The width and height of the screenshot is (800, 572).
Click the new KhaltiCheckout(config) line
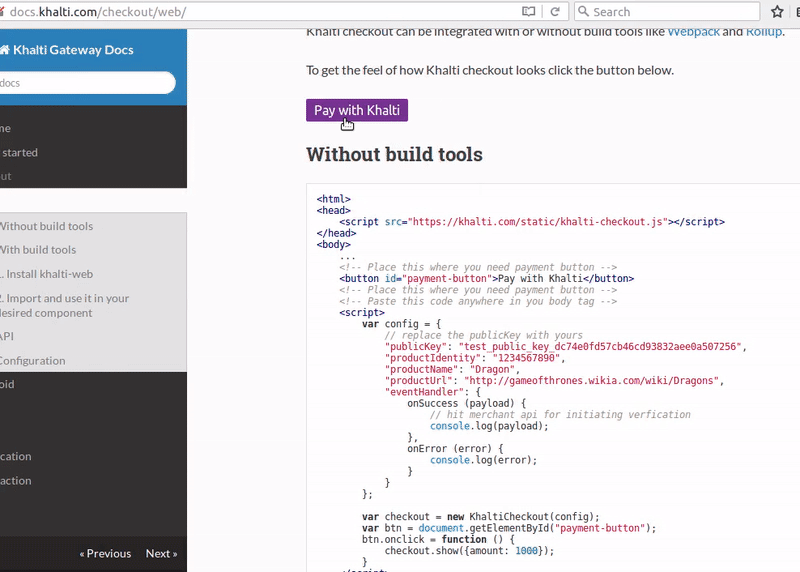pos(481,517)
